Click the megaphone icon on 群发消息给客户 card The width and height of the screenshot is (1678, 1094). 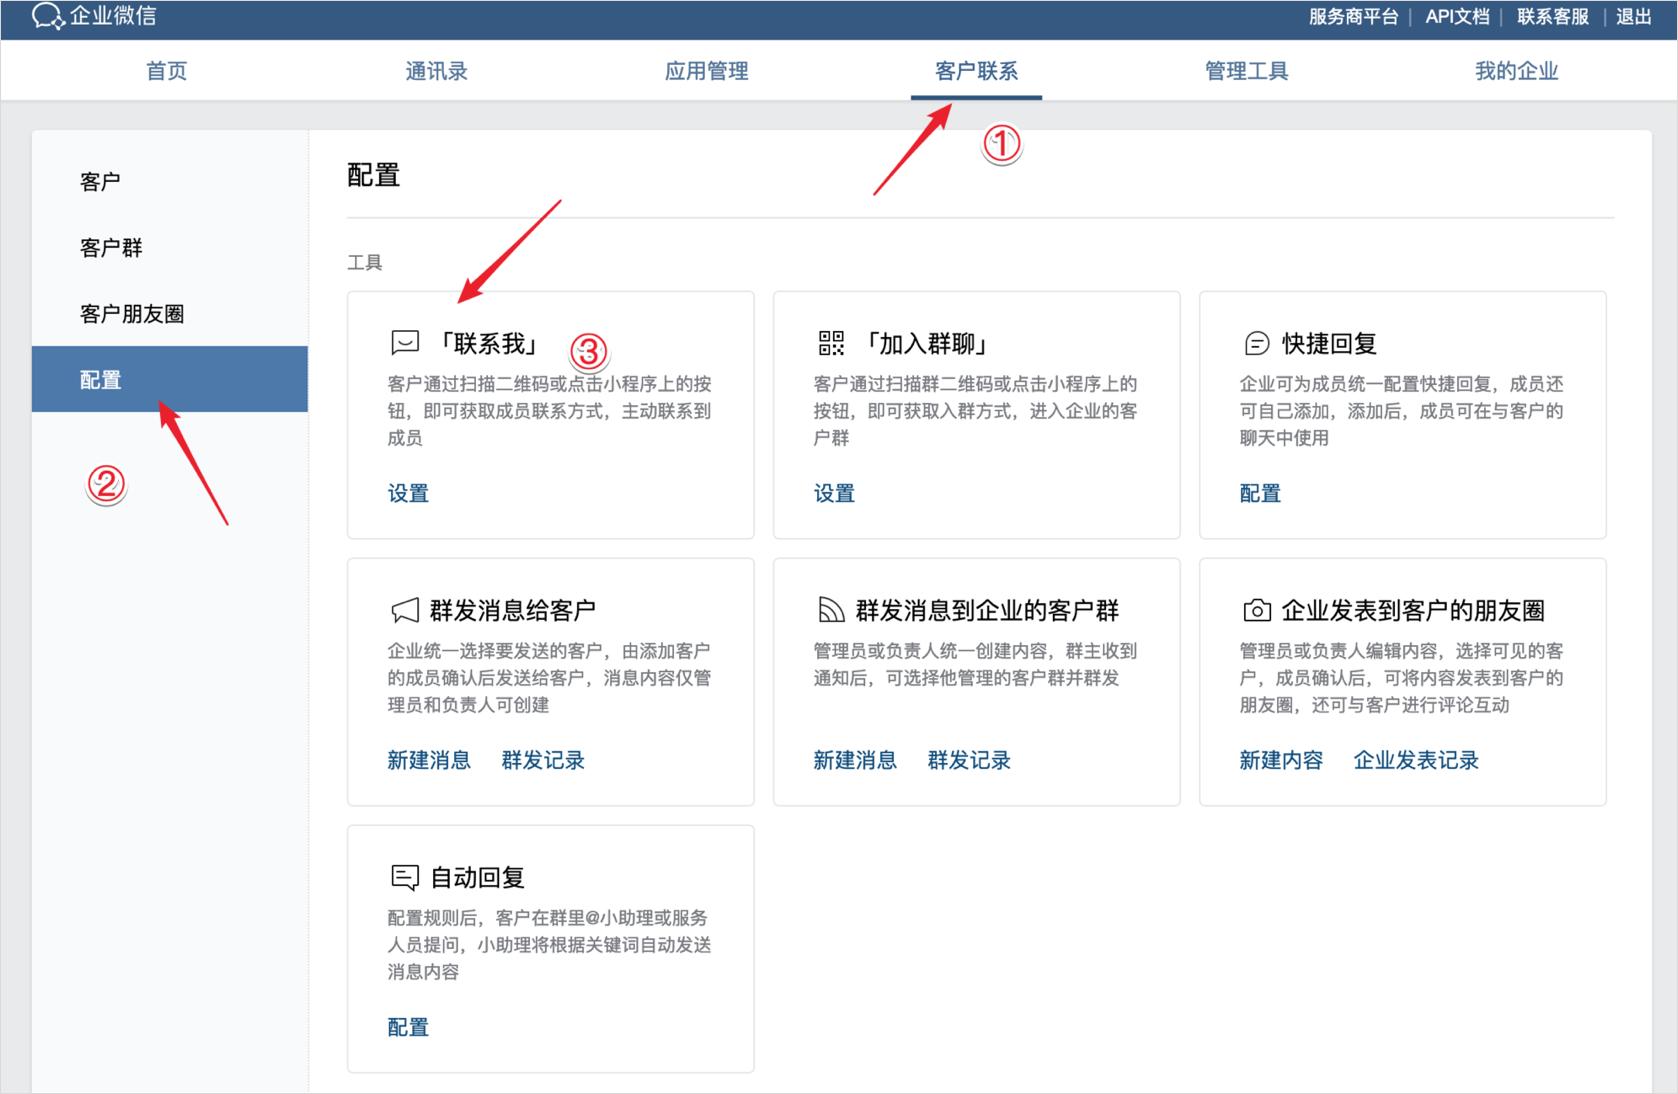[403, 608]
